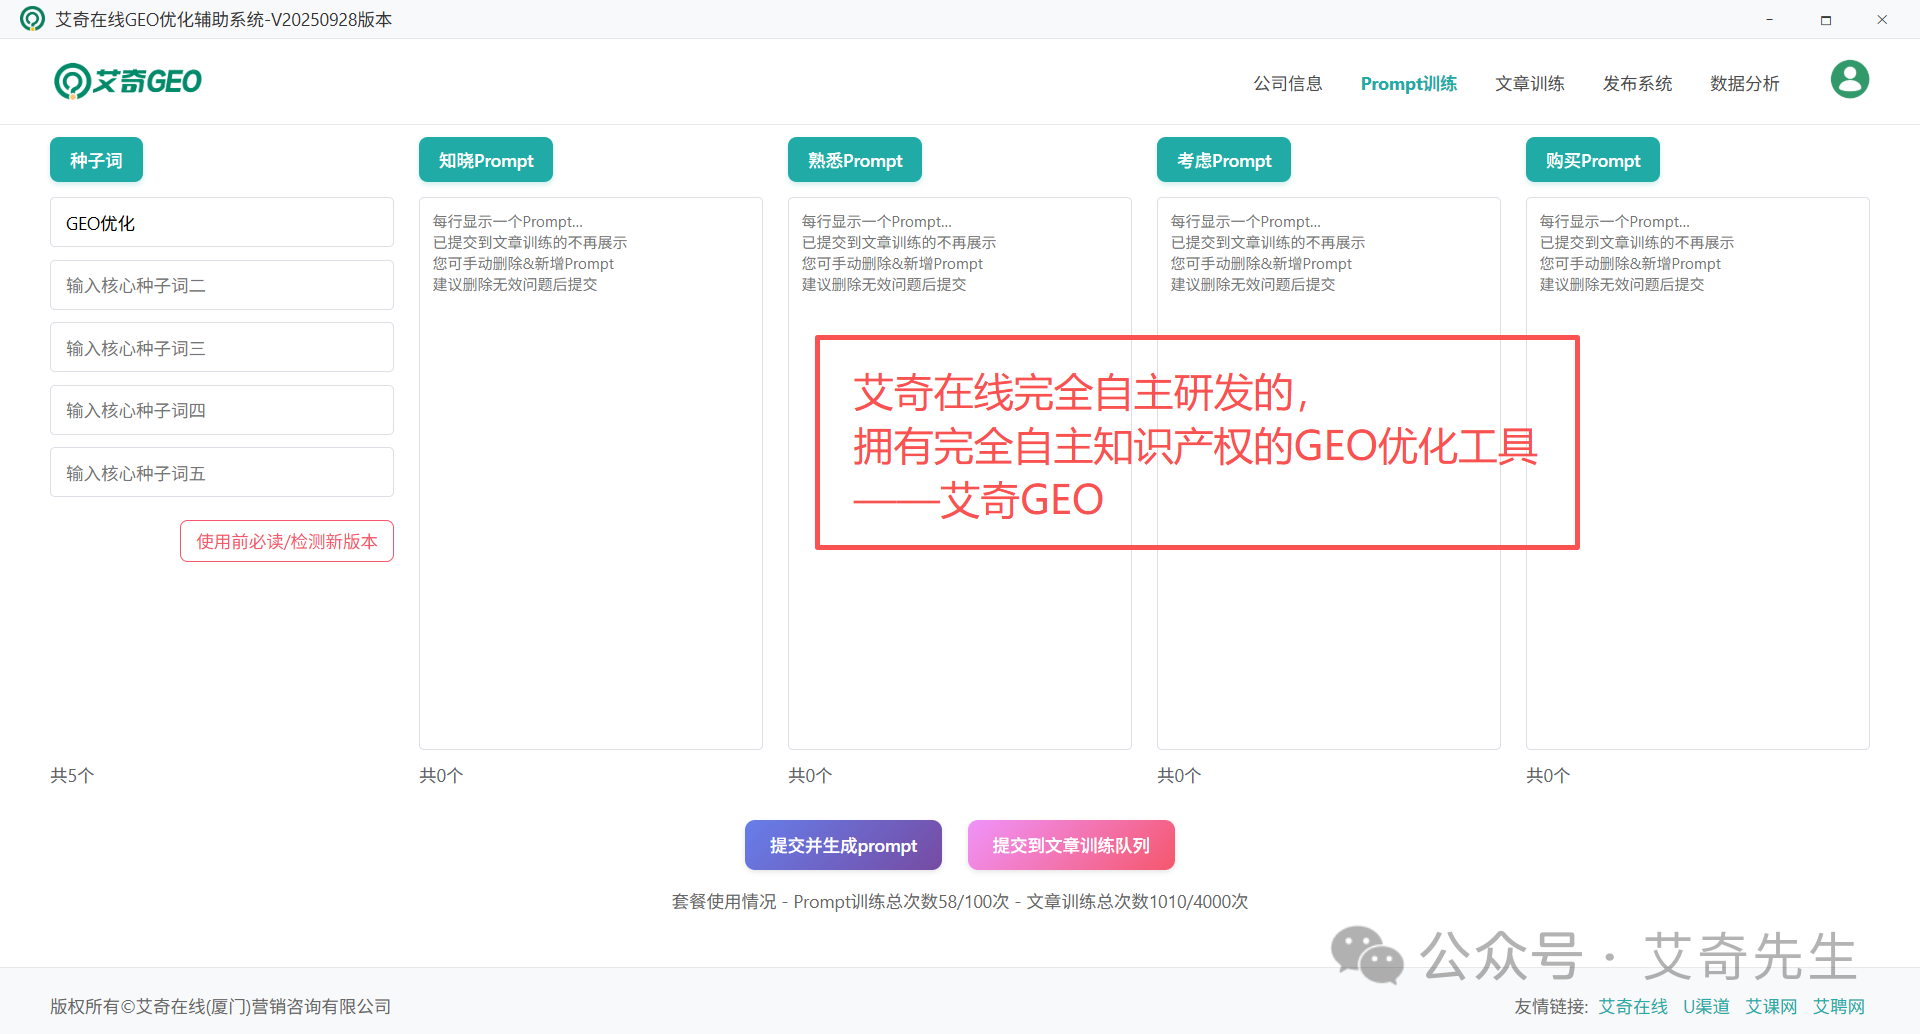Click the 艾奇GEO logo
Viewport: 1920px width, 1034px height.
coord(128,81)
